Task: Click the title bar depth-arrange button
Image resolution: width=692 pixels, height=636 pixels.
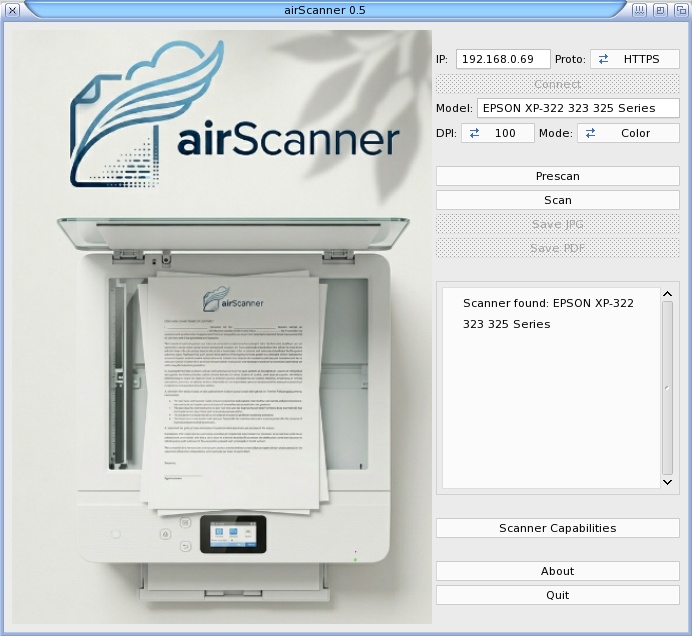Action: click(x=681, y=10)
